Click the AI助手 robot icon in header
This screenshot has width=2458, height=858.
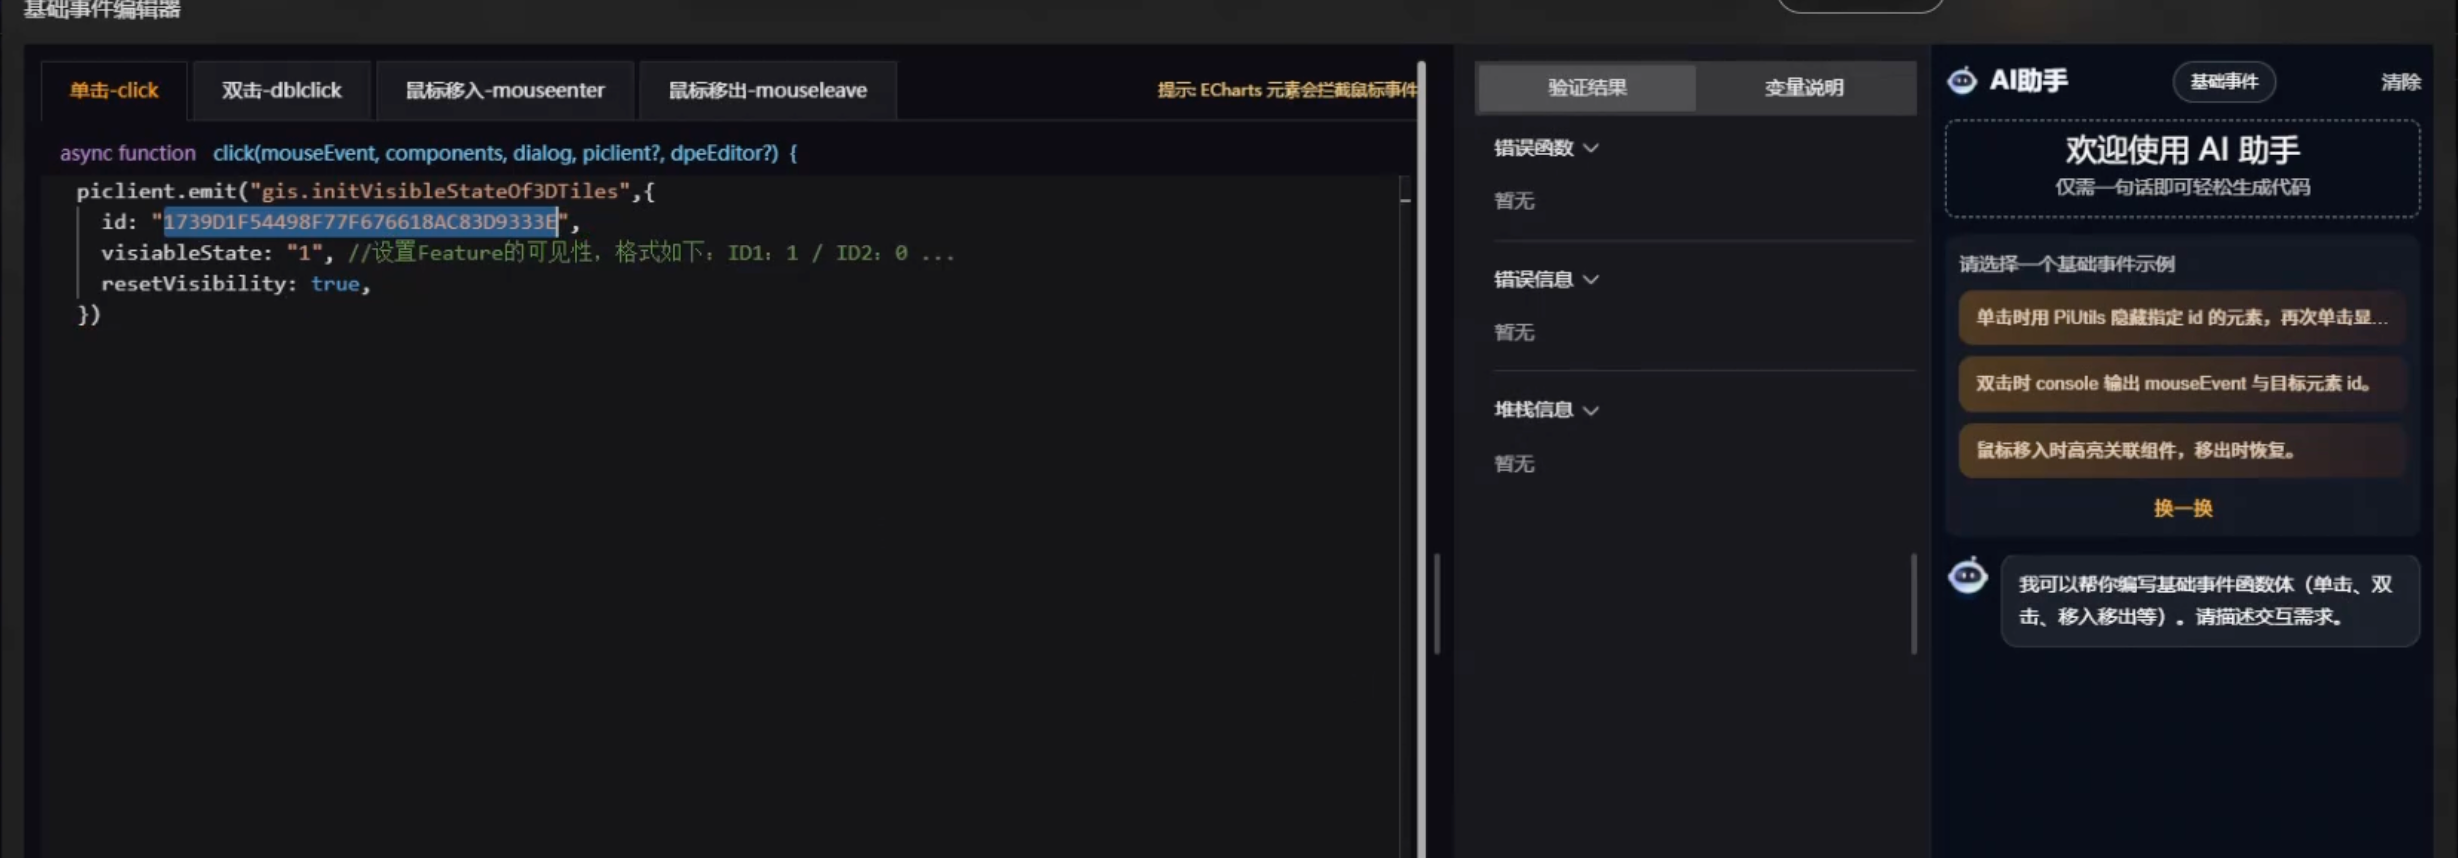(x=1962, y=80)
